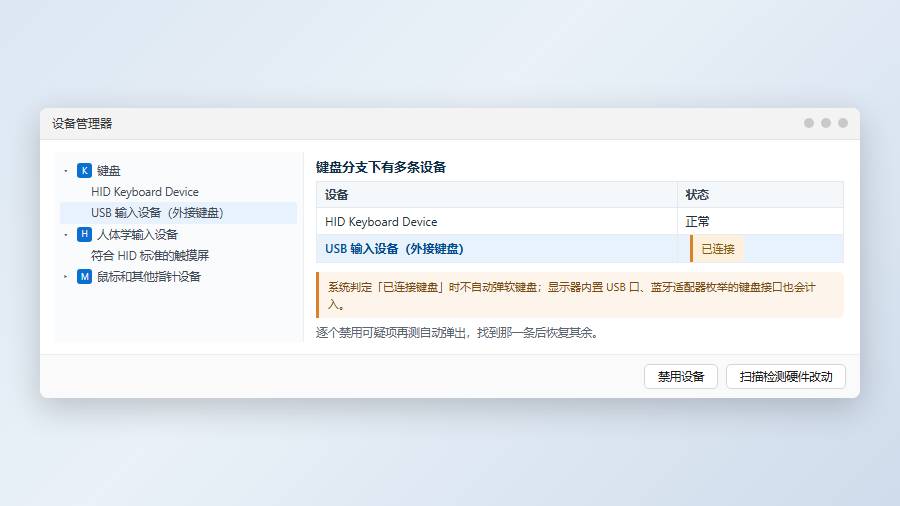Click the 设备管理器 window title
900x506 pixels.
82,123
